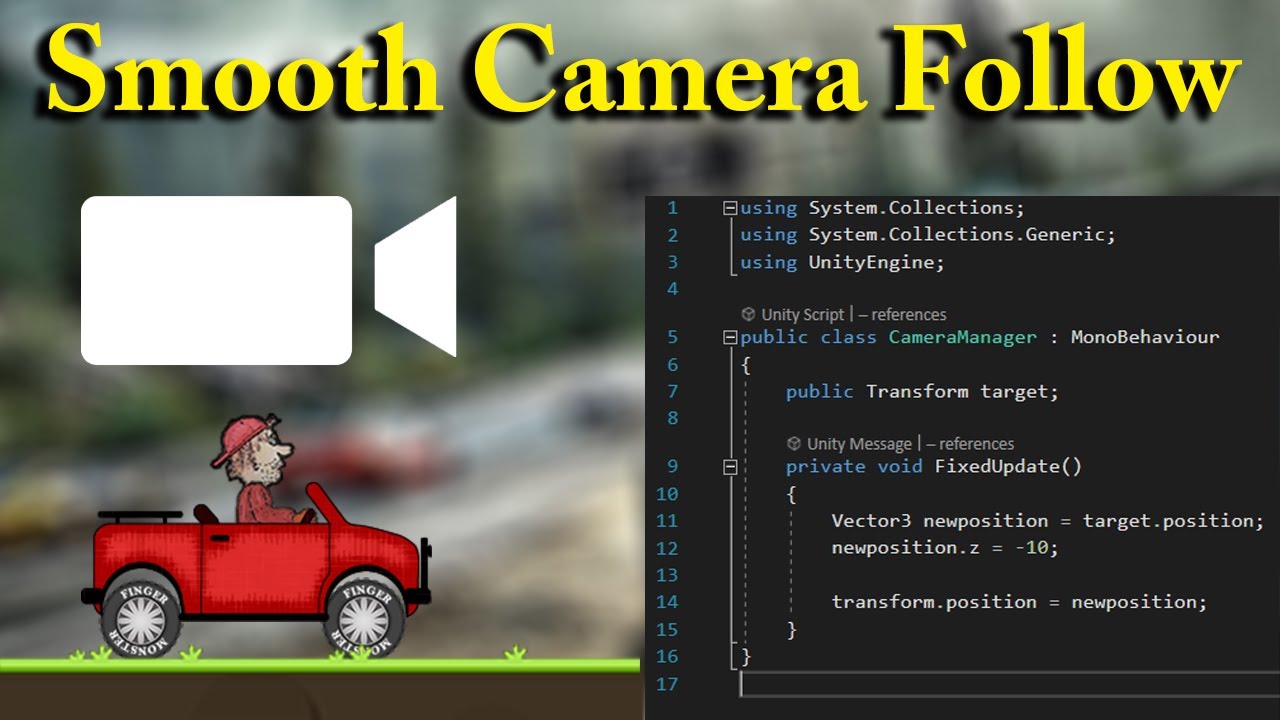Viewport: 1280px width, 720px height.
Task: Click the red car with driver
Action: point(257,537)
